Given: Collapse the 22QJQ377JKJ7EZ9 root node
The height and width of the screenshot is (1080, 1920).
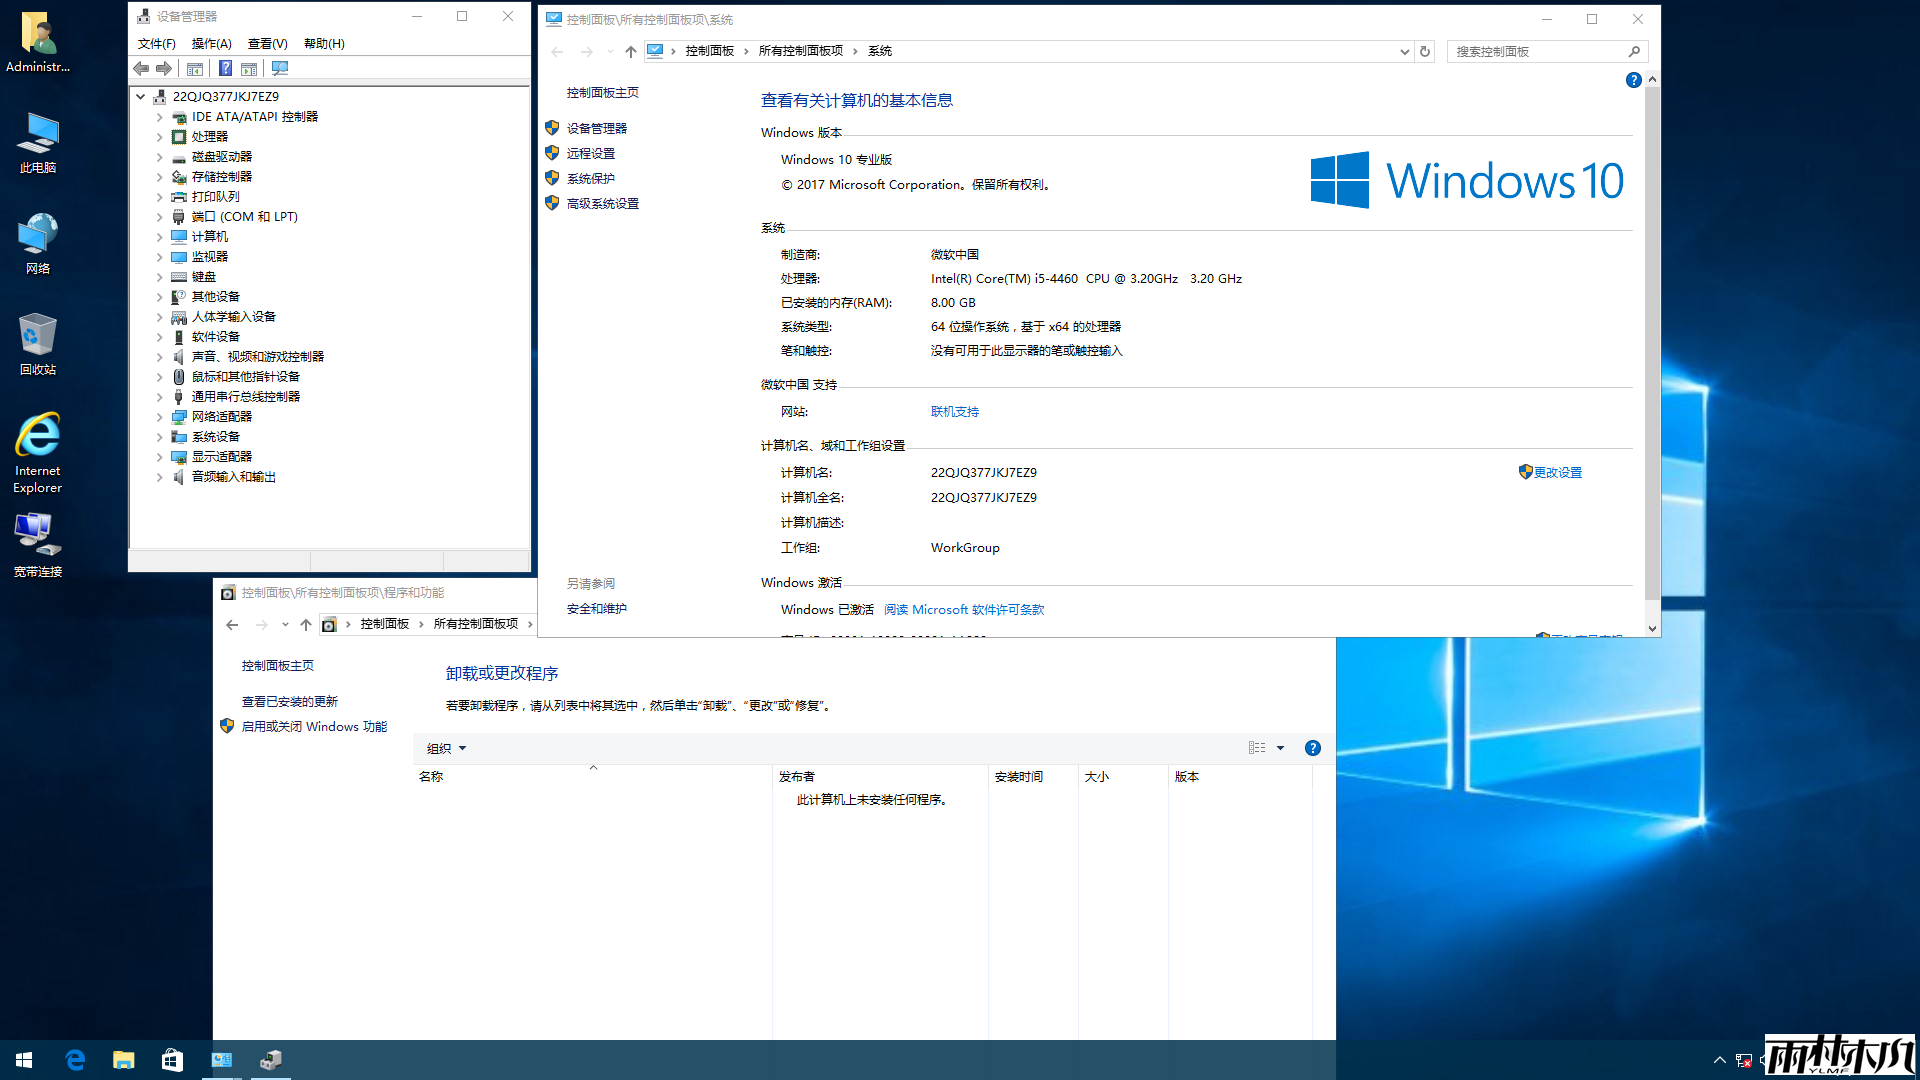Looking at the screenshot, I should pos(141,97).
